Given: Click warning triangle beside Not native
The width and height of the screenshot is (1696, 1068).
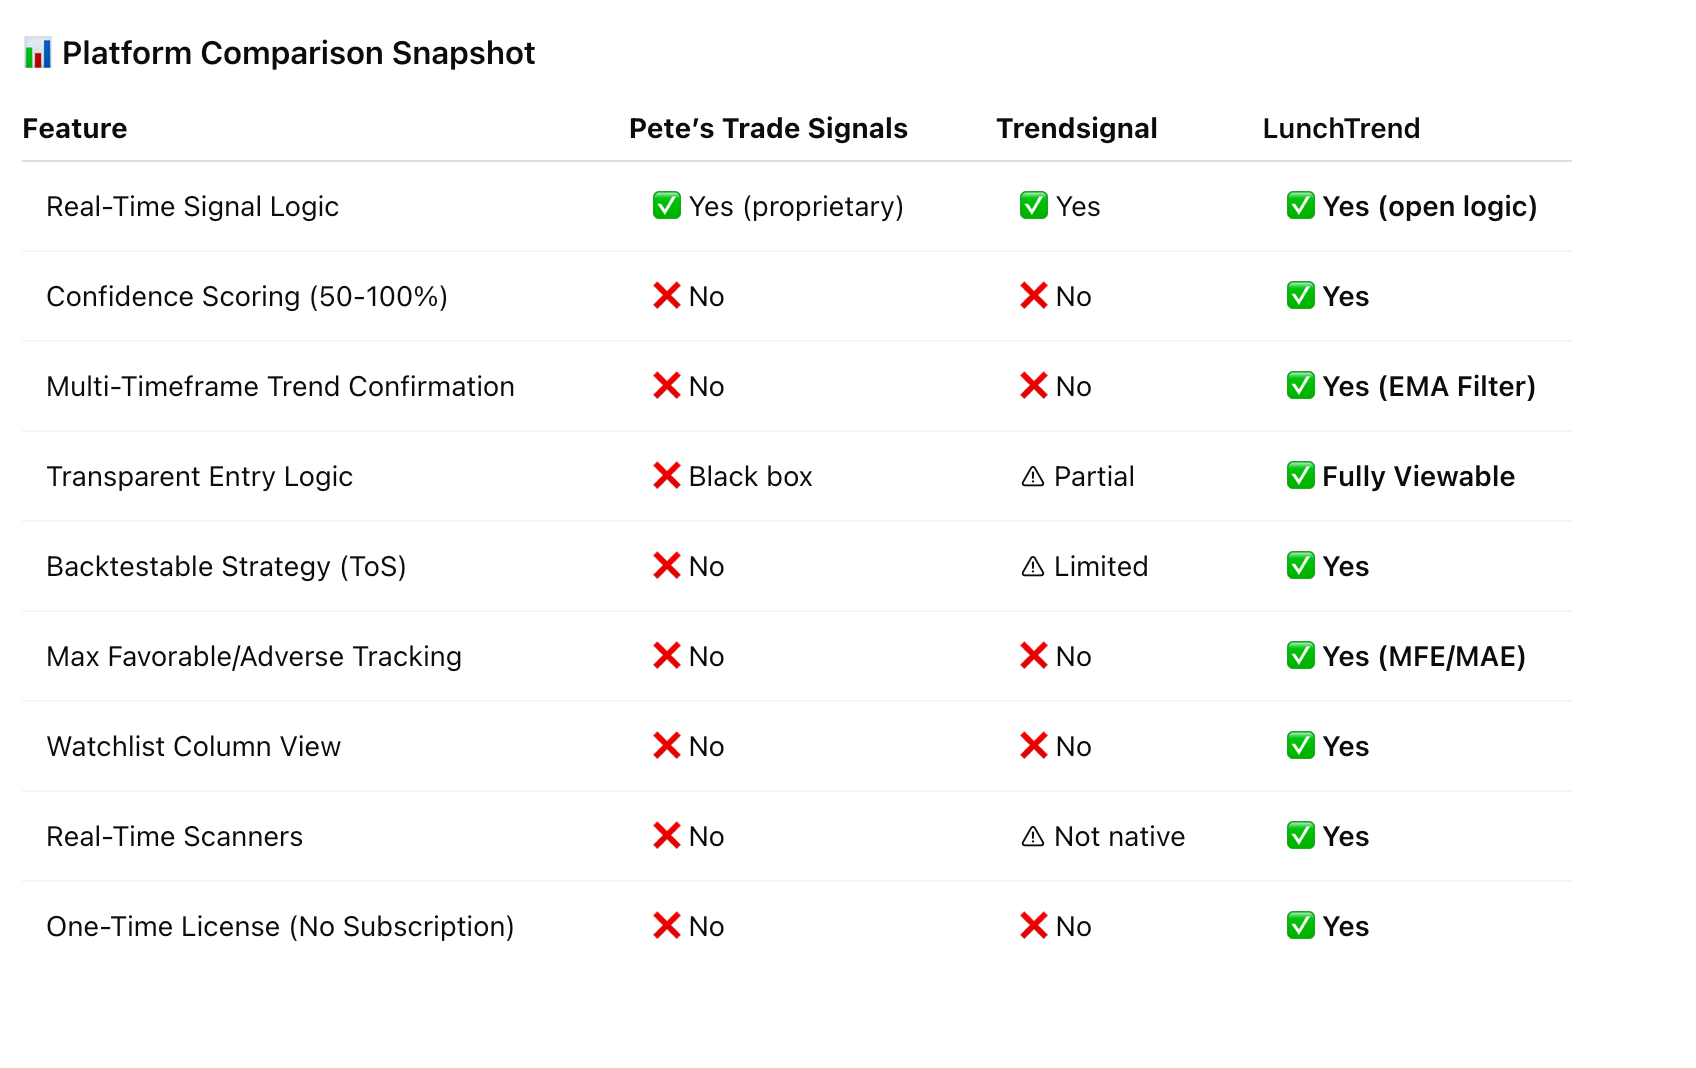Looking at the screenshot, I should click(1033, 836).
